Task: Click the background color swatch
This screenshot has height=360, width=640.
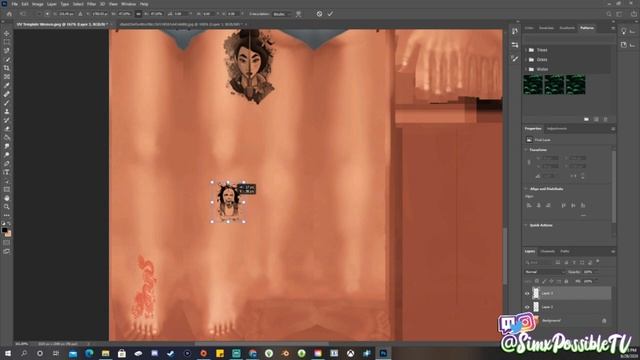Action: click(x=8, y=234)
